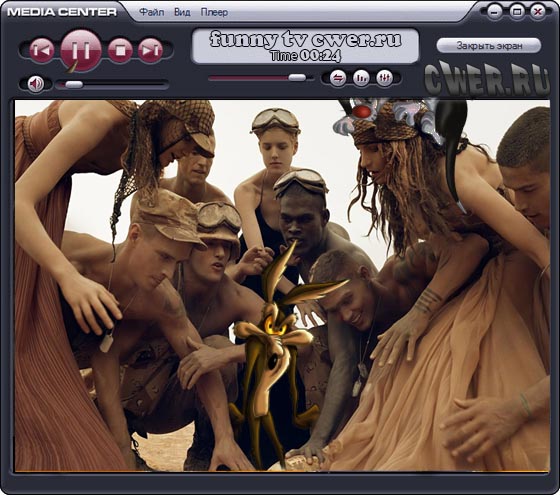560x495 pixels.
Task: Open the Плеер menu
Action: click(214, 12)
